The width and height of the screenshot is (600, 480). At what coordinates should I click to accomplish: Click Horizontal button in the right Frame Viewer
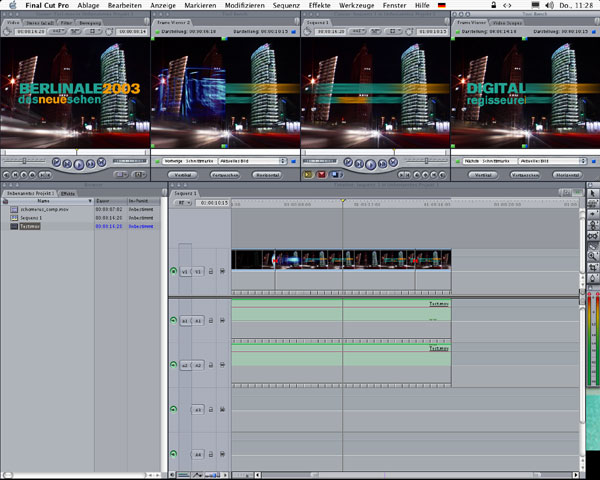point(567,175)
